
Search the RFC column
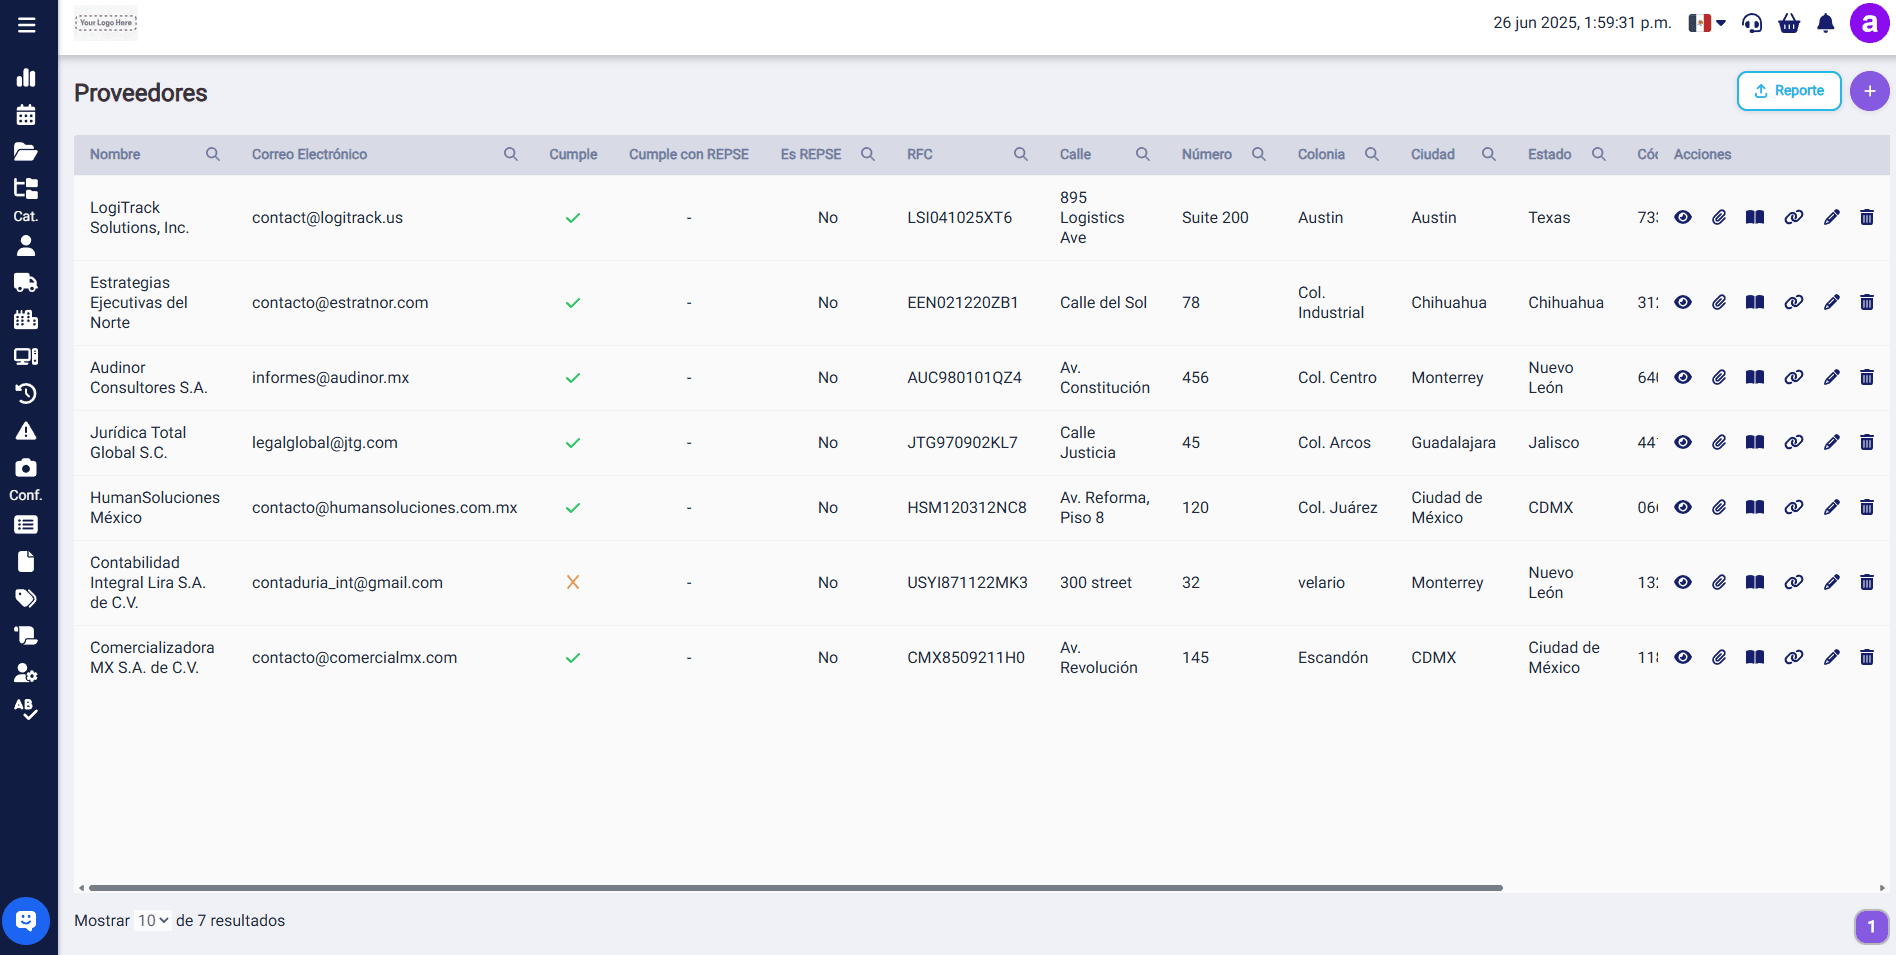[1021, 154]
